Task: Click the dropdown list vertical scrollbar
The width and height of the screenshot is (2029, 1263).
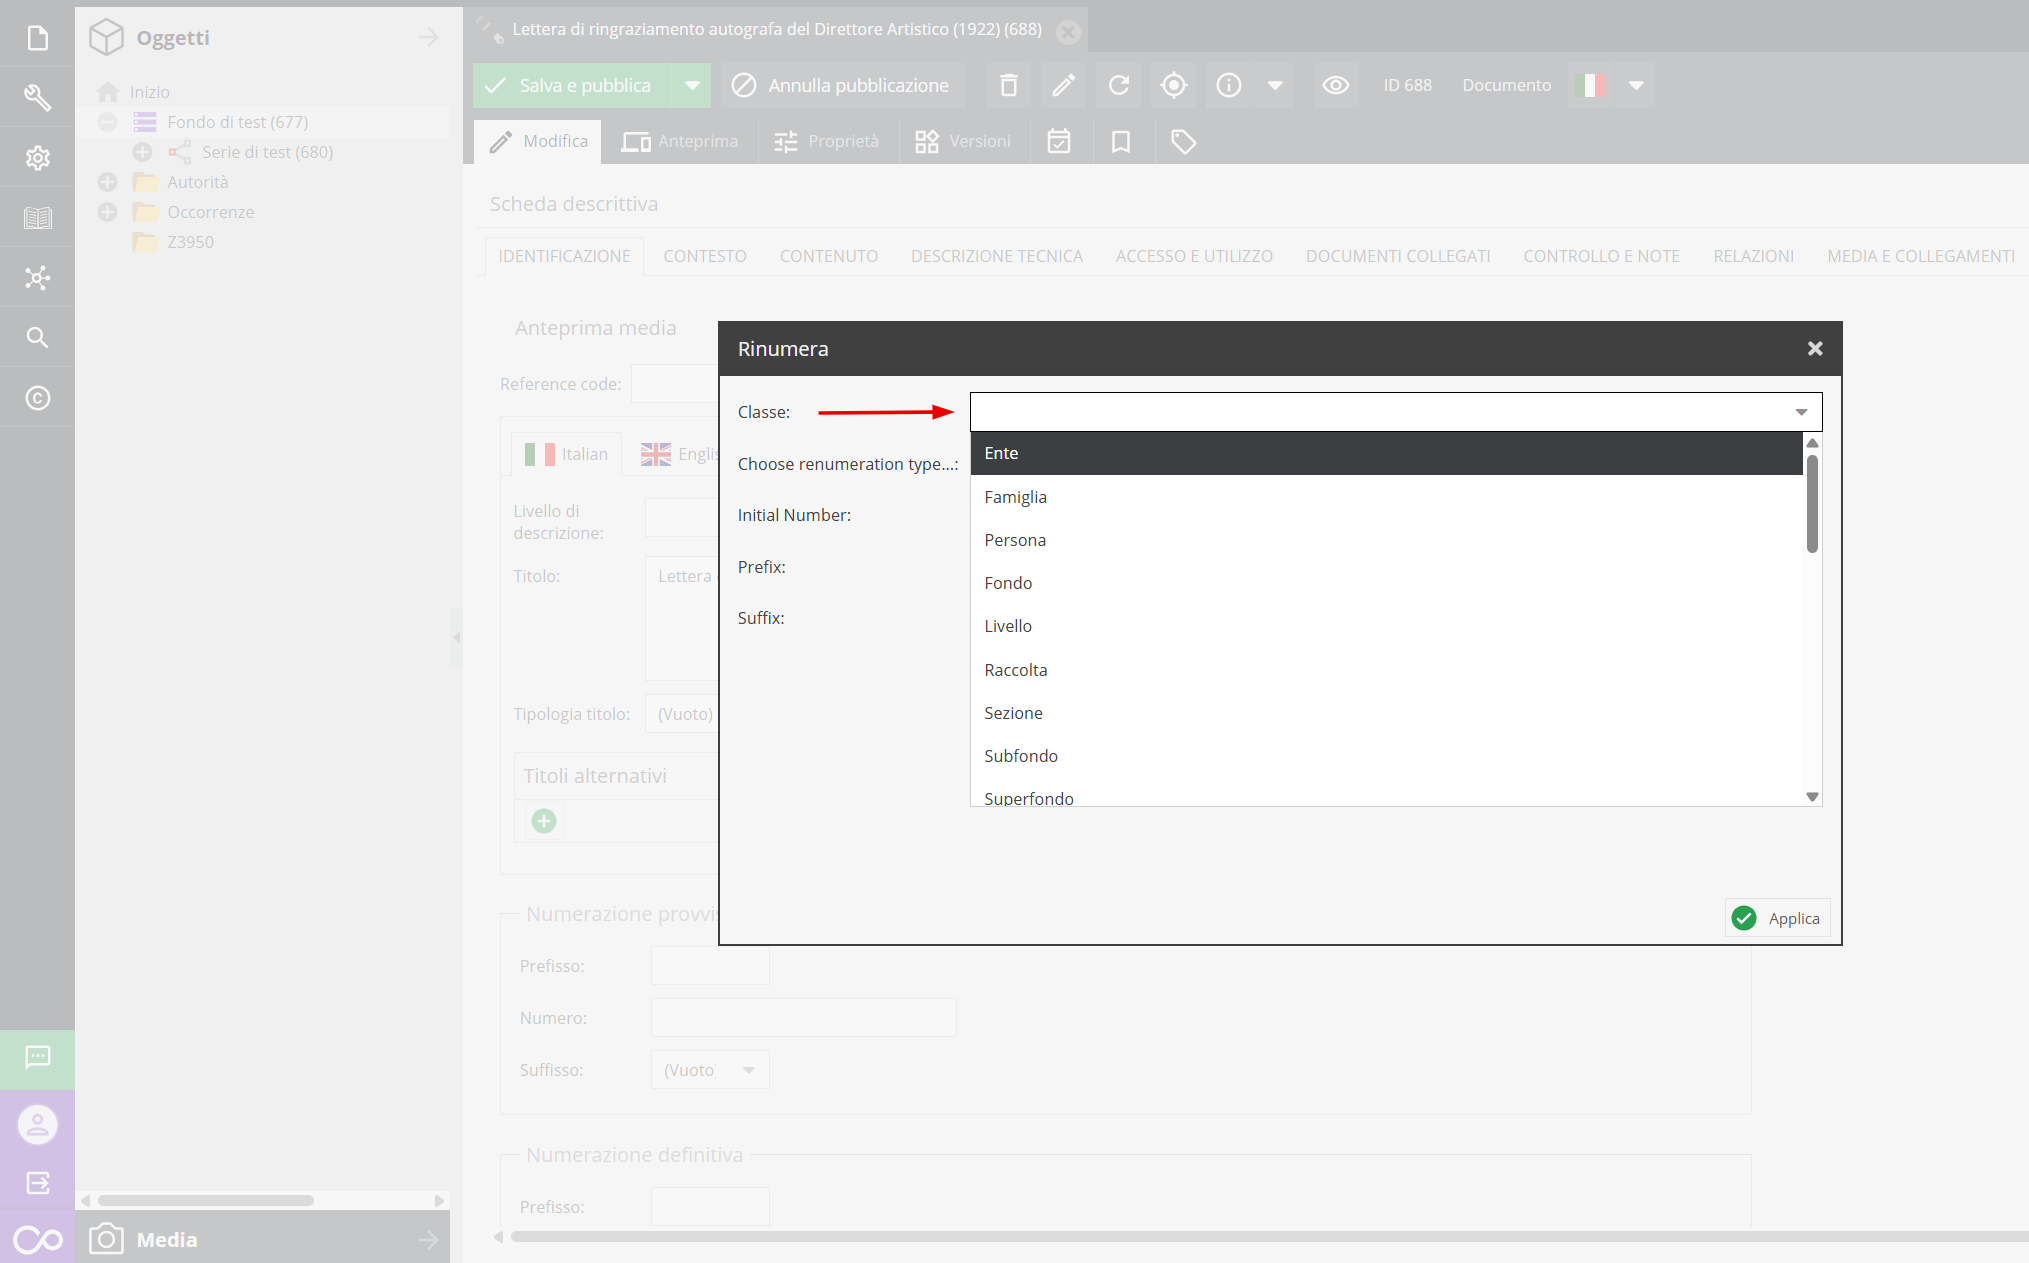Action: [x=1812, y=504]
